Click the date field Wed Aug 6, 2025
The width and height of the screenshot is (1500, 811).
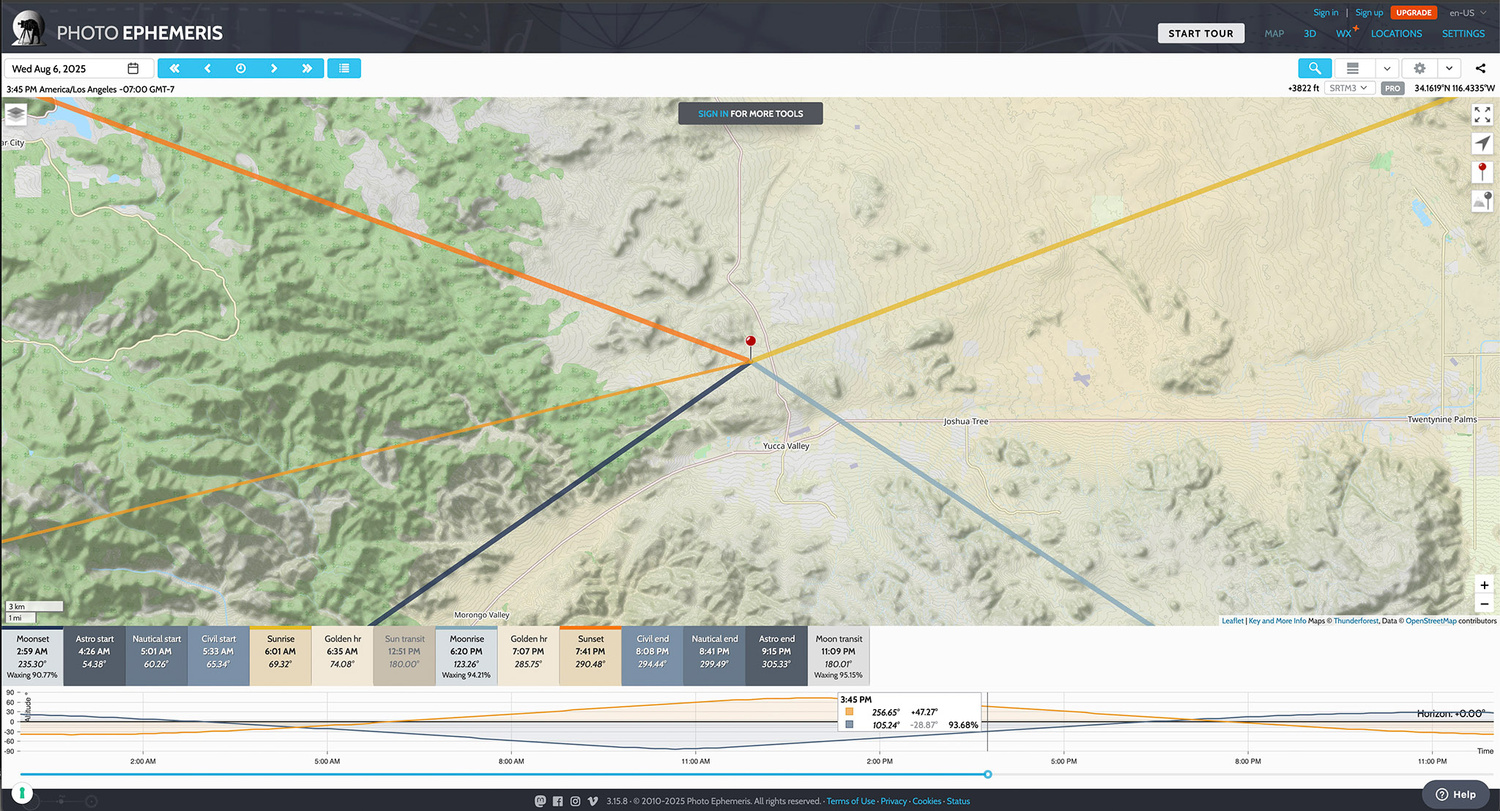(70, 68)
